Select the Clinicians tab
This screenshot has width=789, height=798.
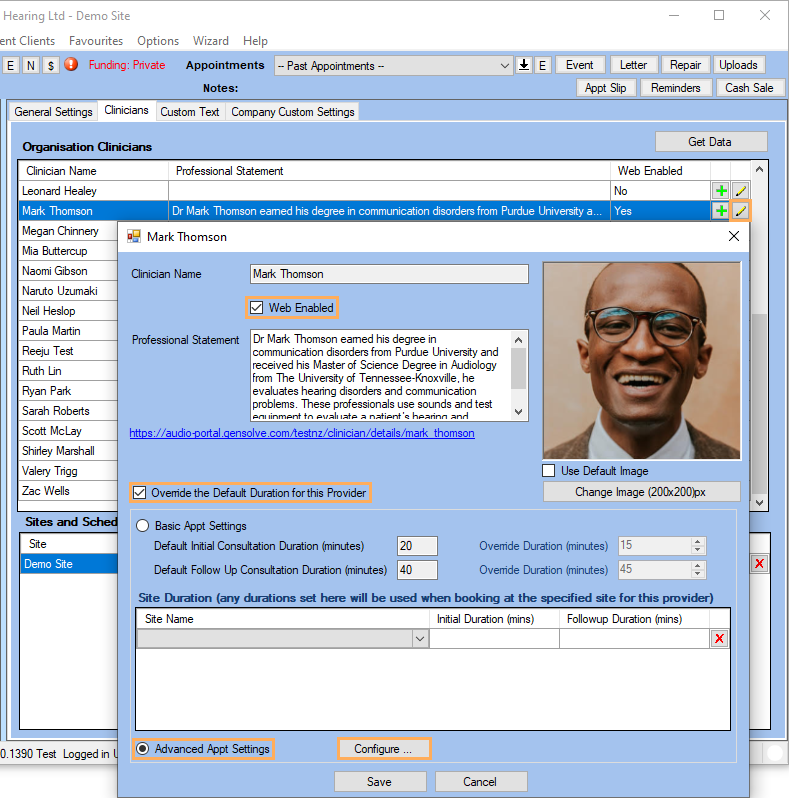(x=126, y=110)
